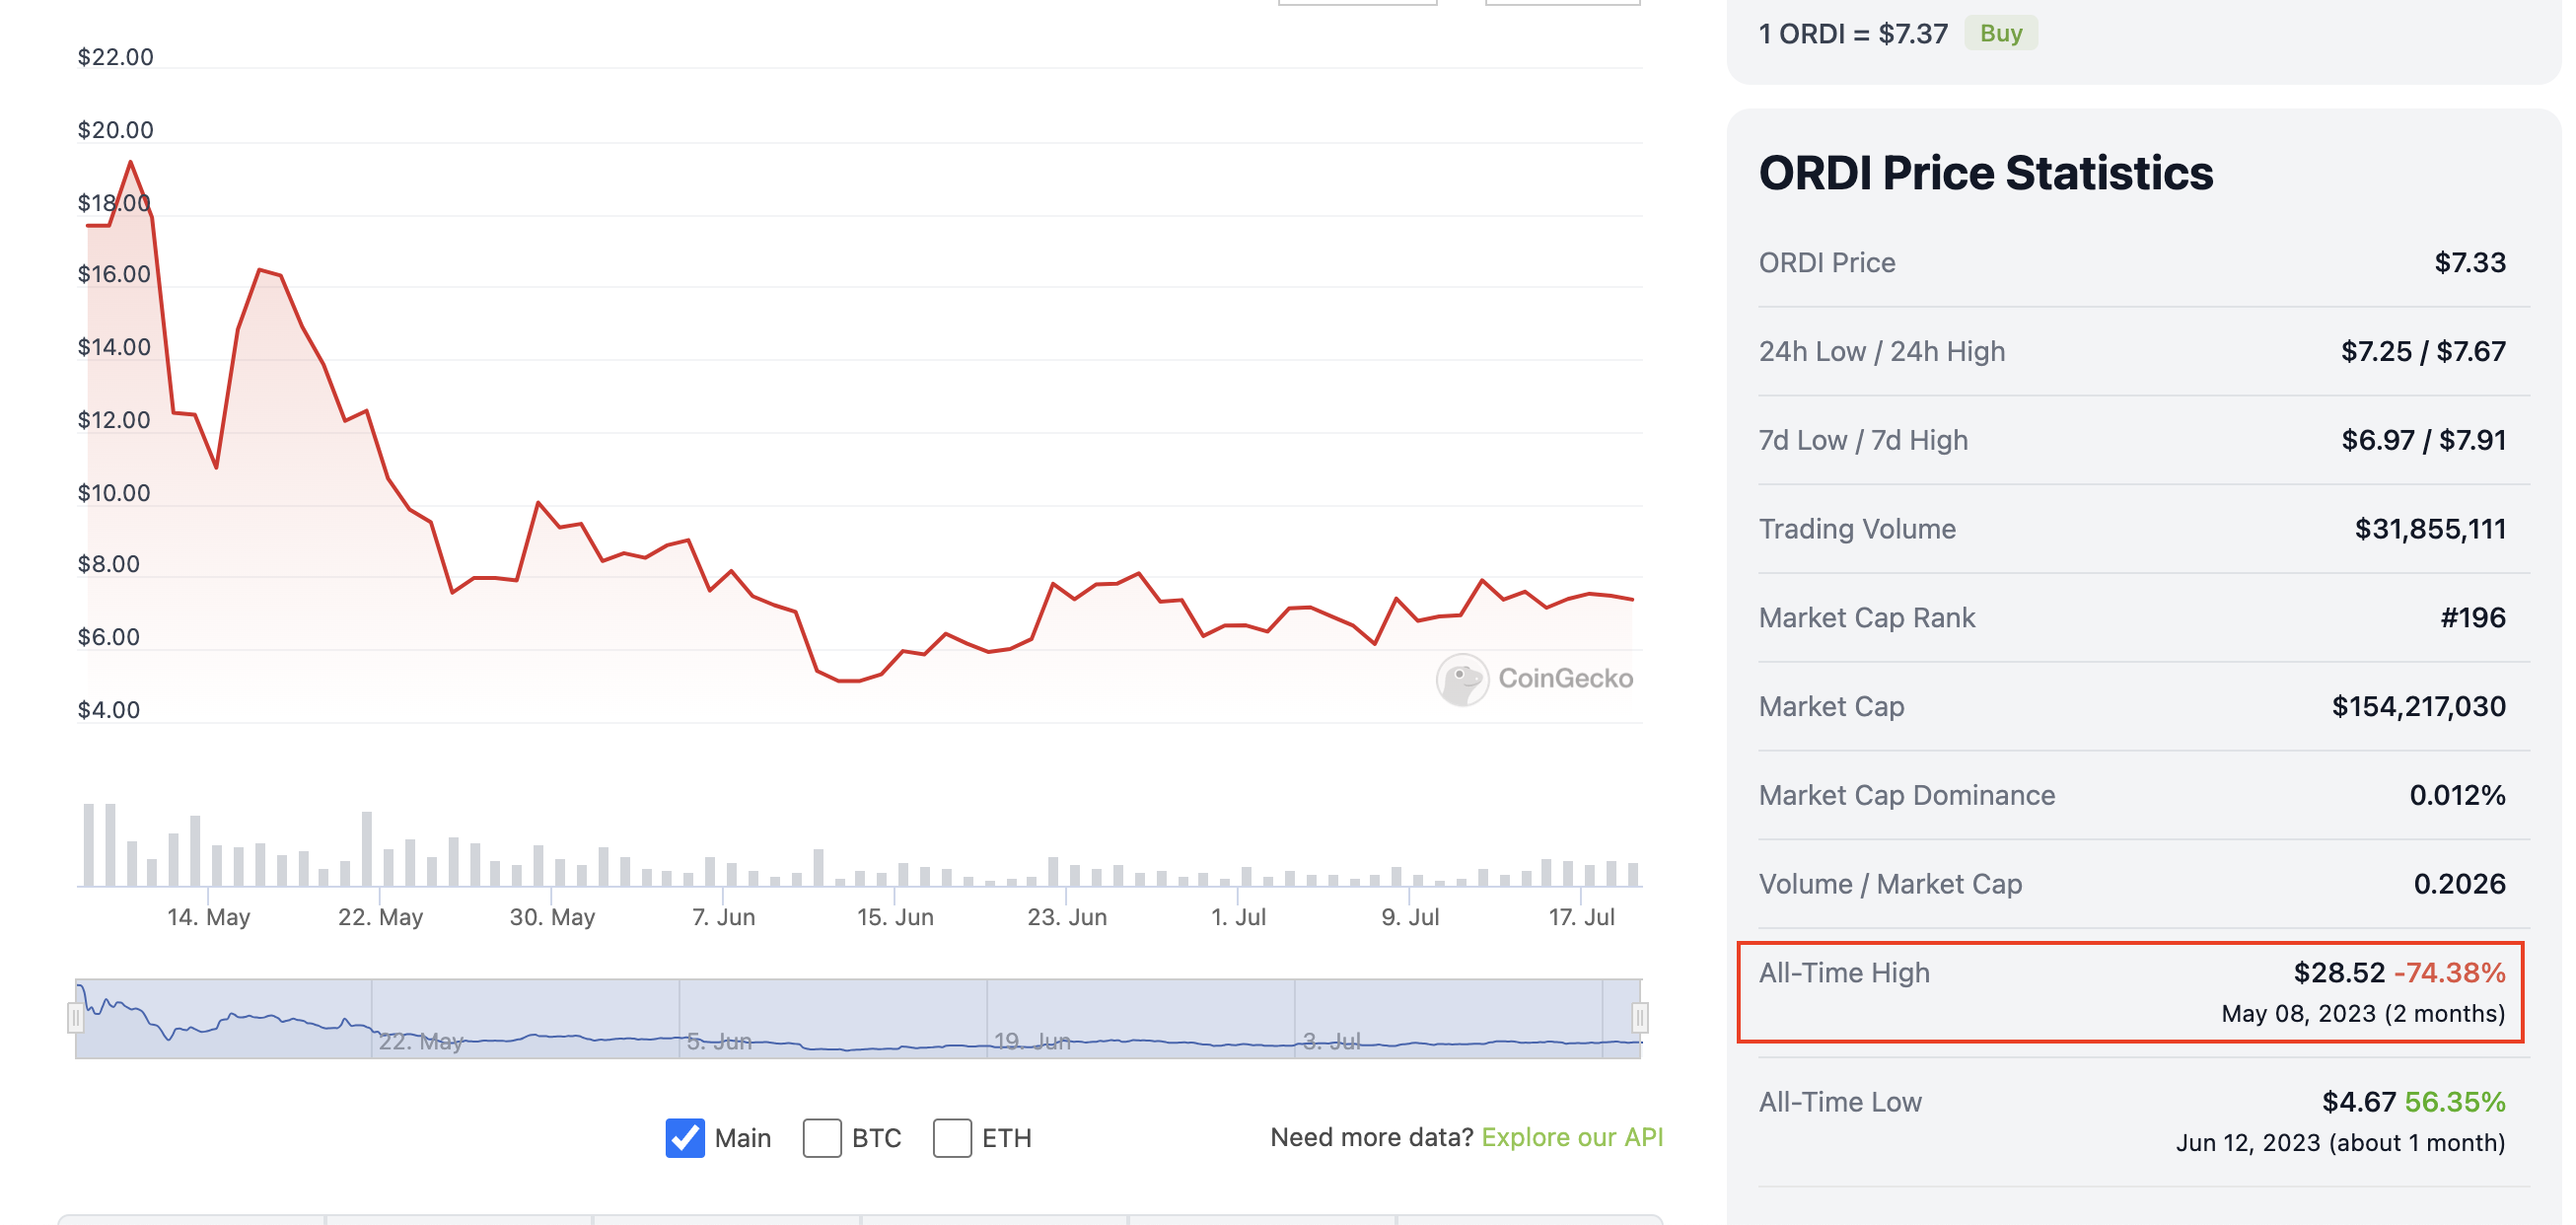Click the Market Cap $154,217,030 value
The image size is (2576, 1225).
point(2418,706)
